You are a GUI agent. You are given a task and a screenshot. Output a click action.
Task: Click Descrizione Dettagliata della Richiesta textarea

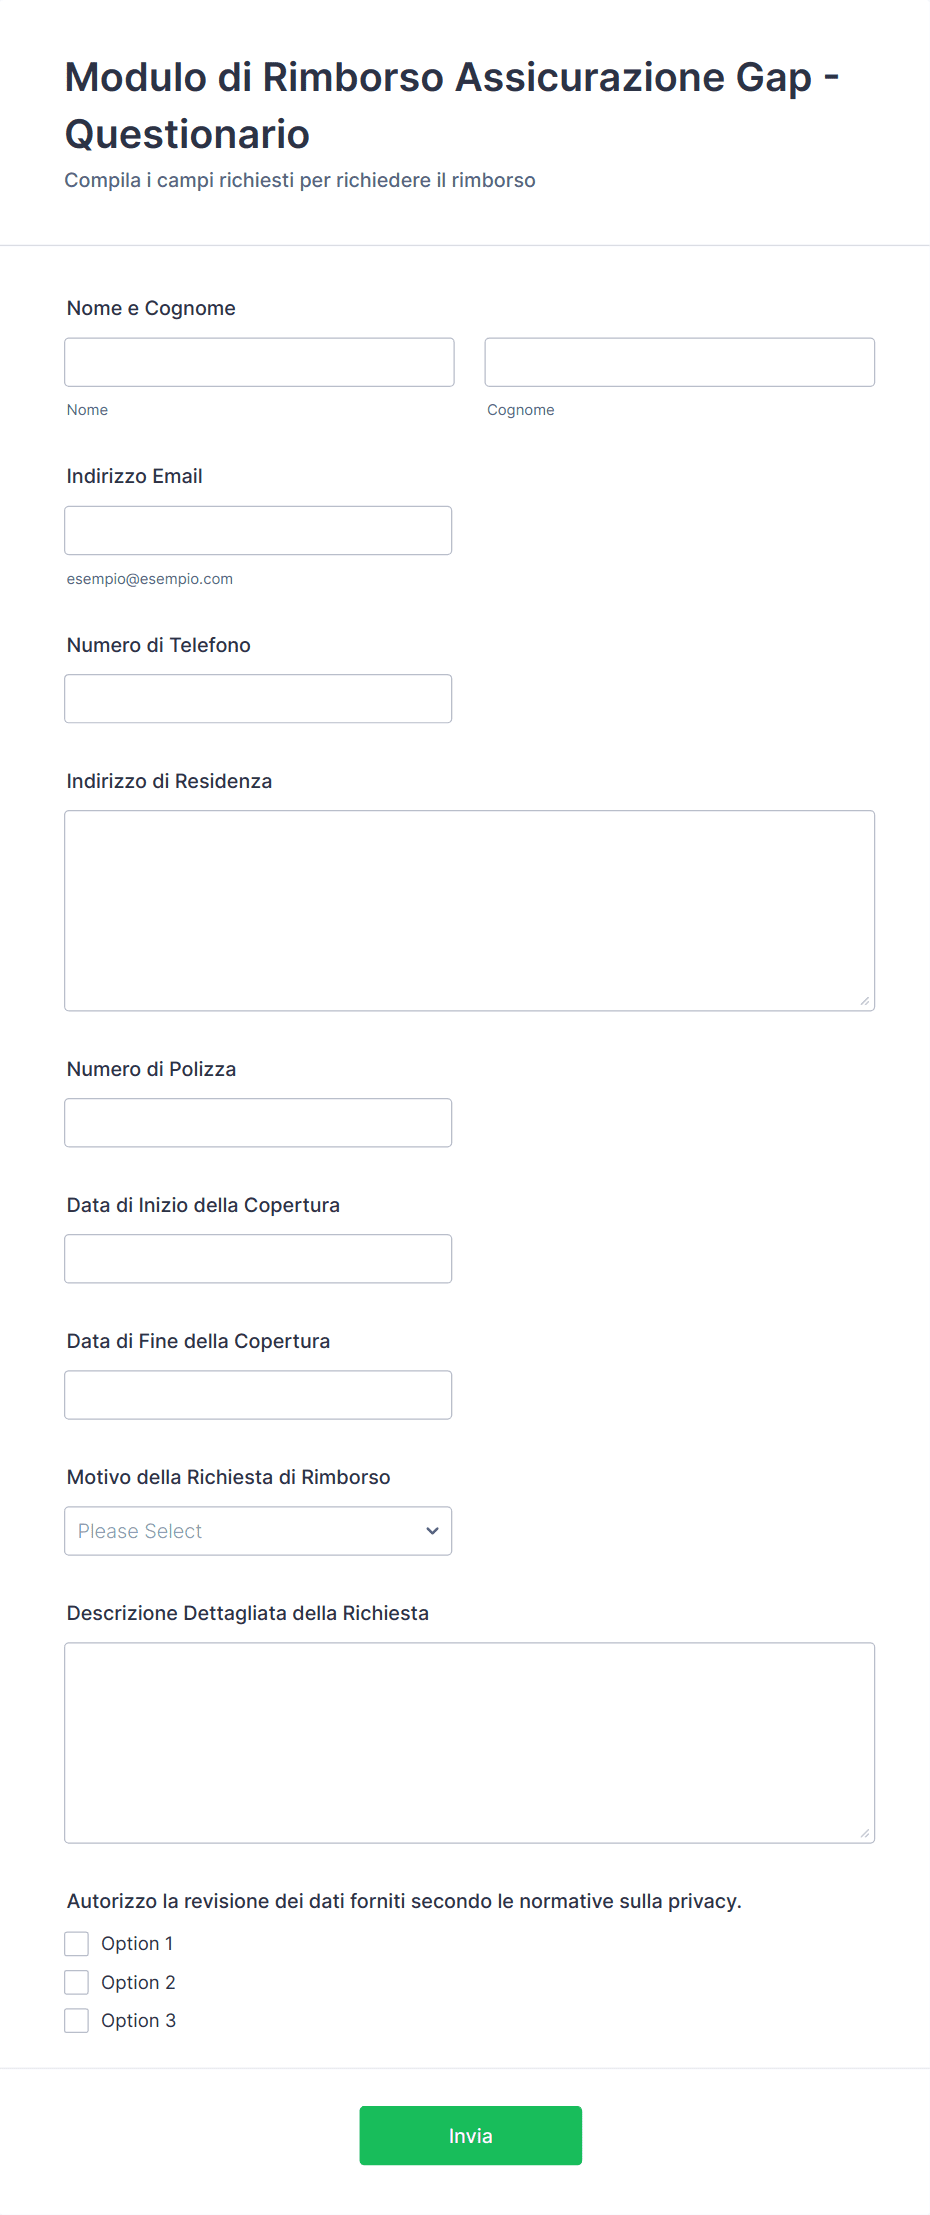[x=469, y=1742]
